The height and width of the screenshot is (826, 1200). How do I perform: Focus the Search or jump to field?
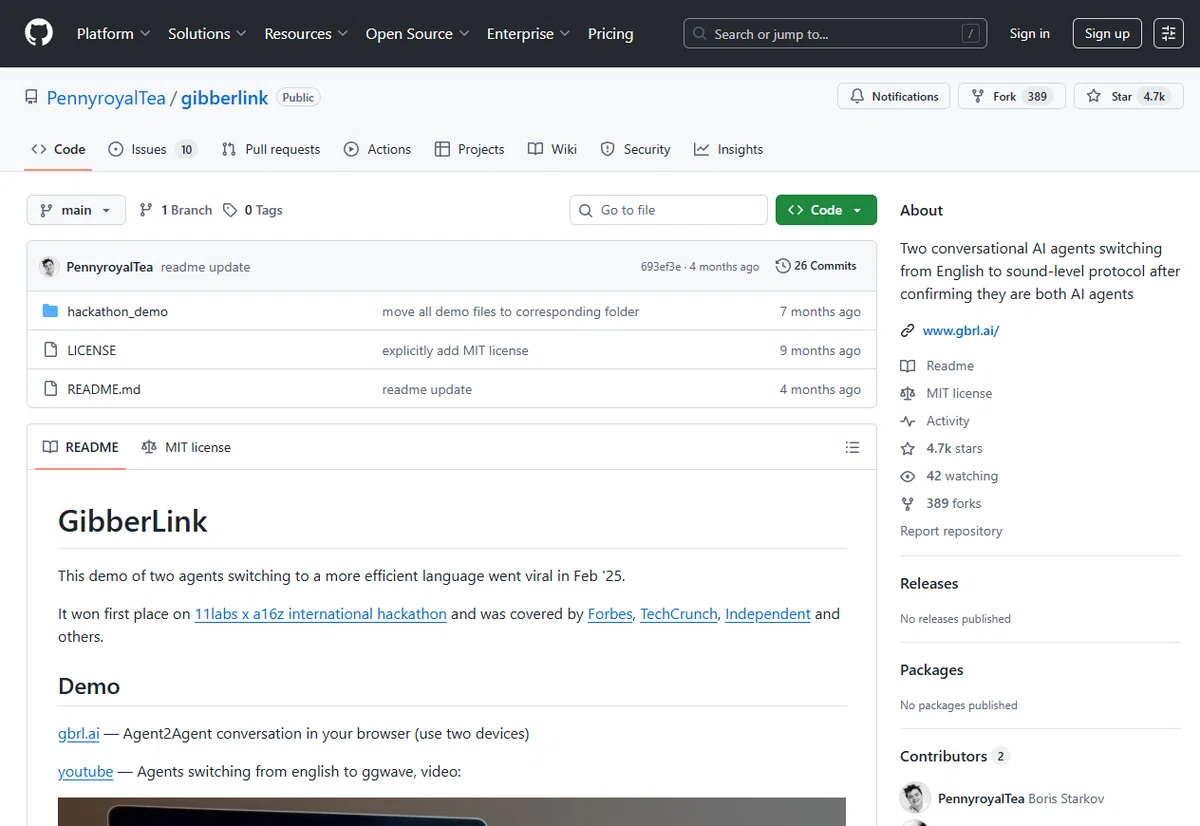[x=837, y=33]
